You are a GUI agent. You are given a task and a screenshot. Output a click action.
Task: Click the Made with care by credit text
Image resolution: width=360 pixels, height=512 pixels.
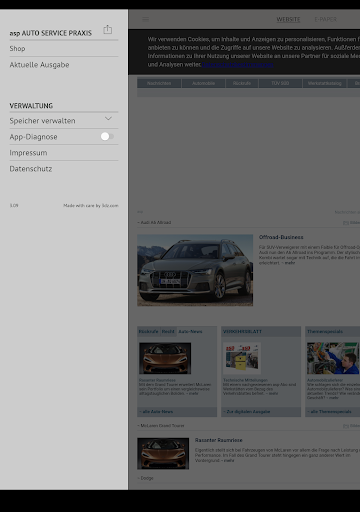pyautogui.click(x=91, y=206)
